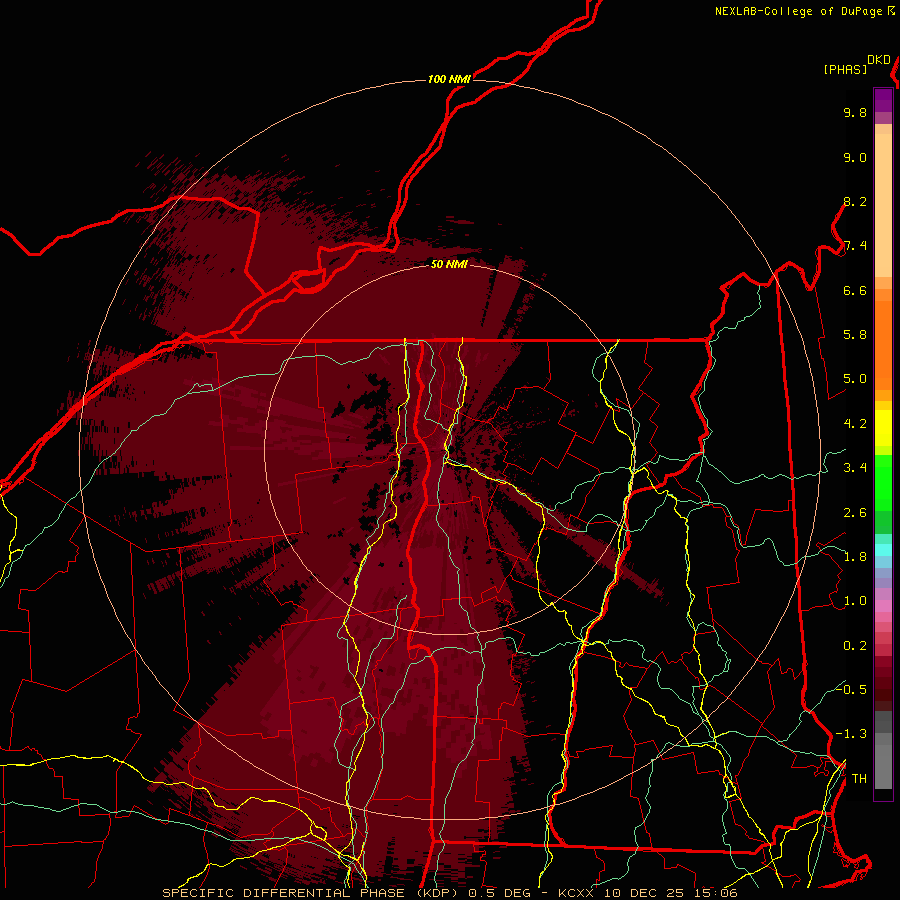900x900 pixels.
Task: Pick the pink segment of the color bar
Action: point(883,606)
